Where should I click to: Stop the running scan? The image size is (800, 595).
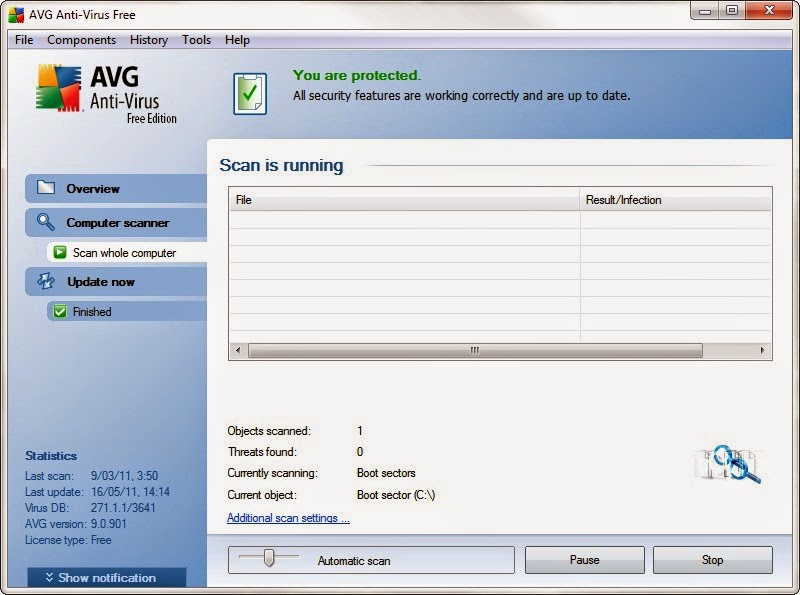point(713,560)
